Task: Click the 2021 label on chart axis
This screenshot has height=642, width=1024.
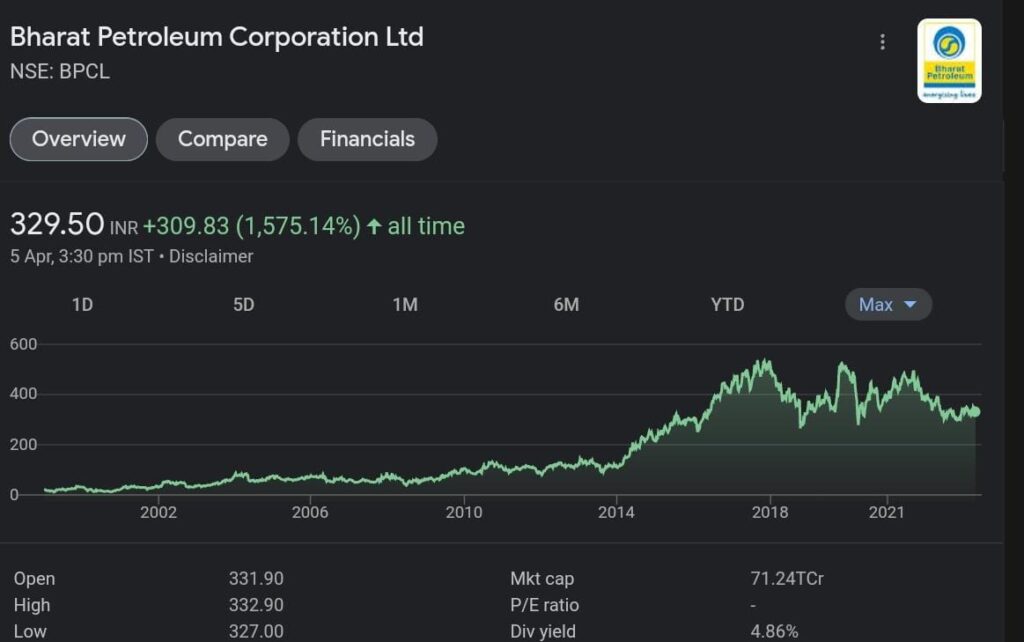Action: click(x=887, y=512)
